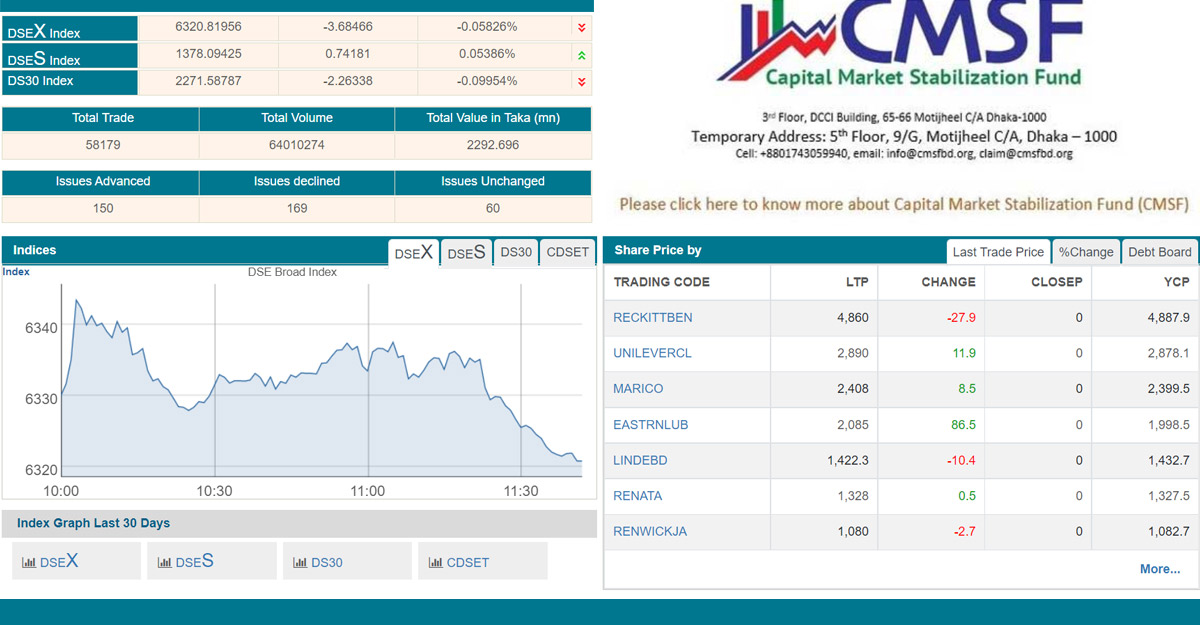Screen dimensions: 1200x625
Task: Click the RENWICKJA trading code link
Action: coord(650,532)
